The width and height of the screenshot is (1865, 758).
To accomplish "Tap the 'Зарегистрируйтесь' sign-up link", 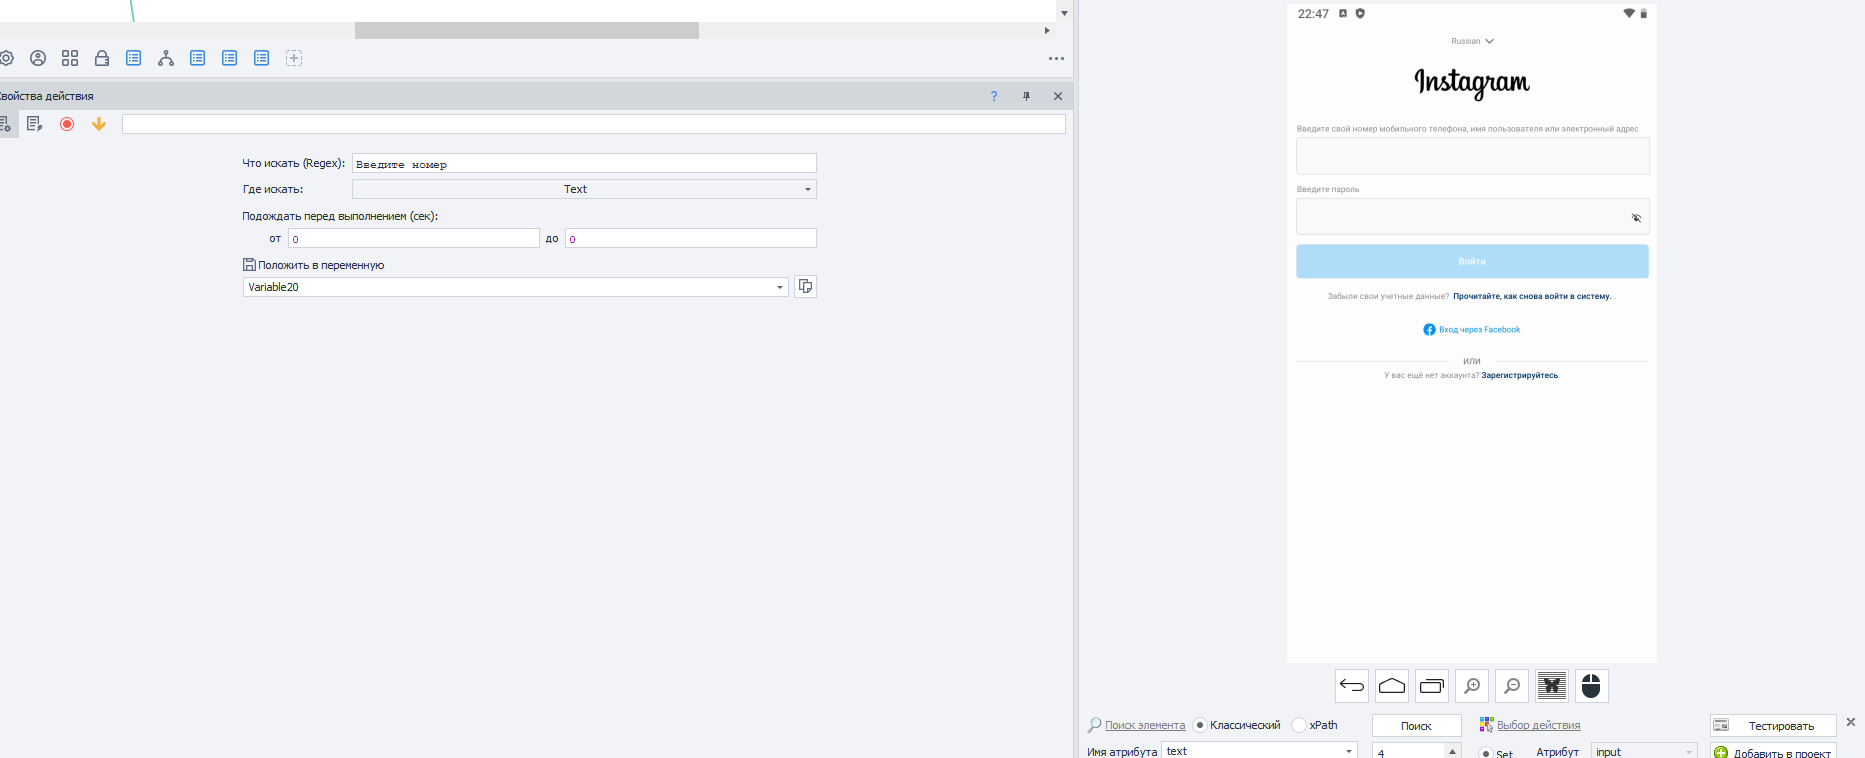I will (1519, 375).
